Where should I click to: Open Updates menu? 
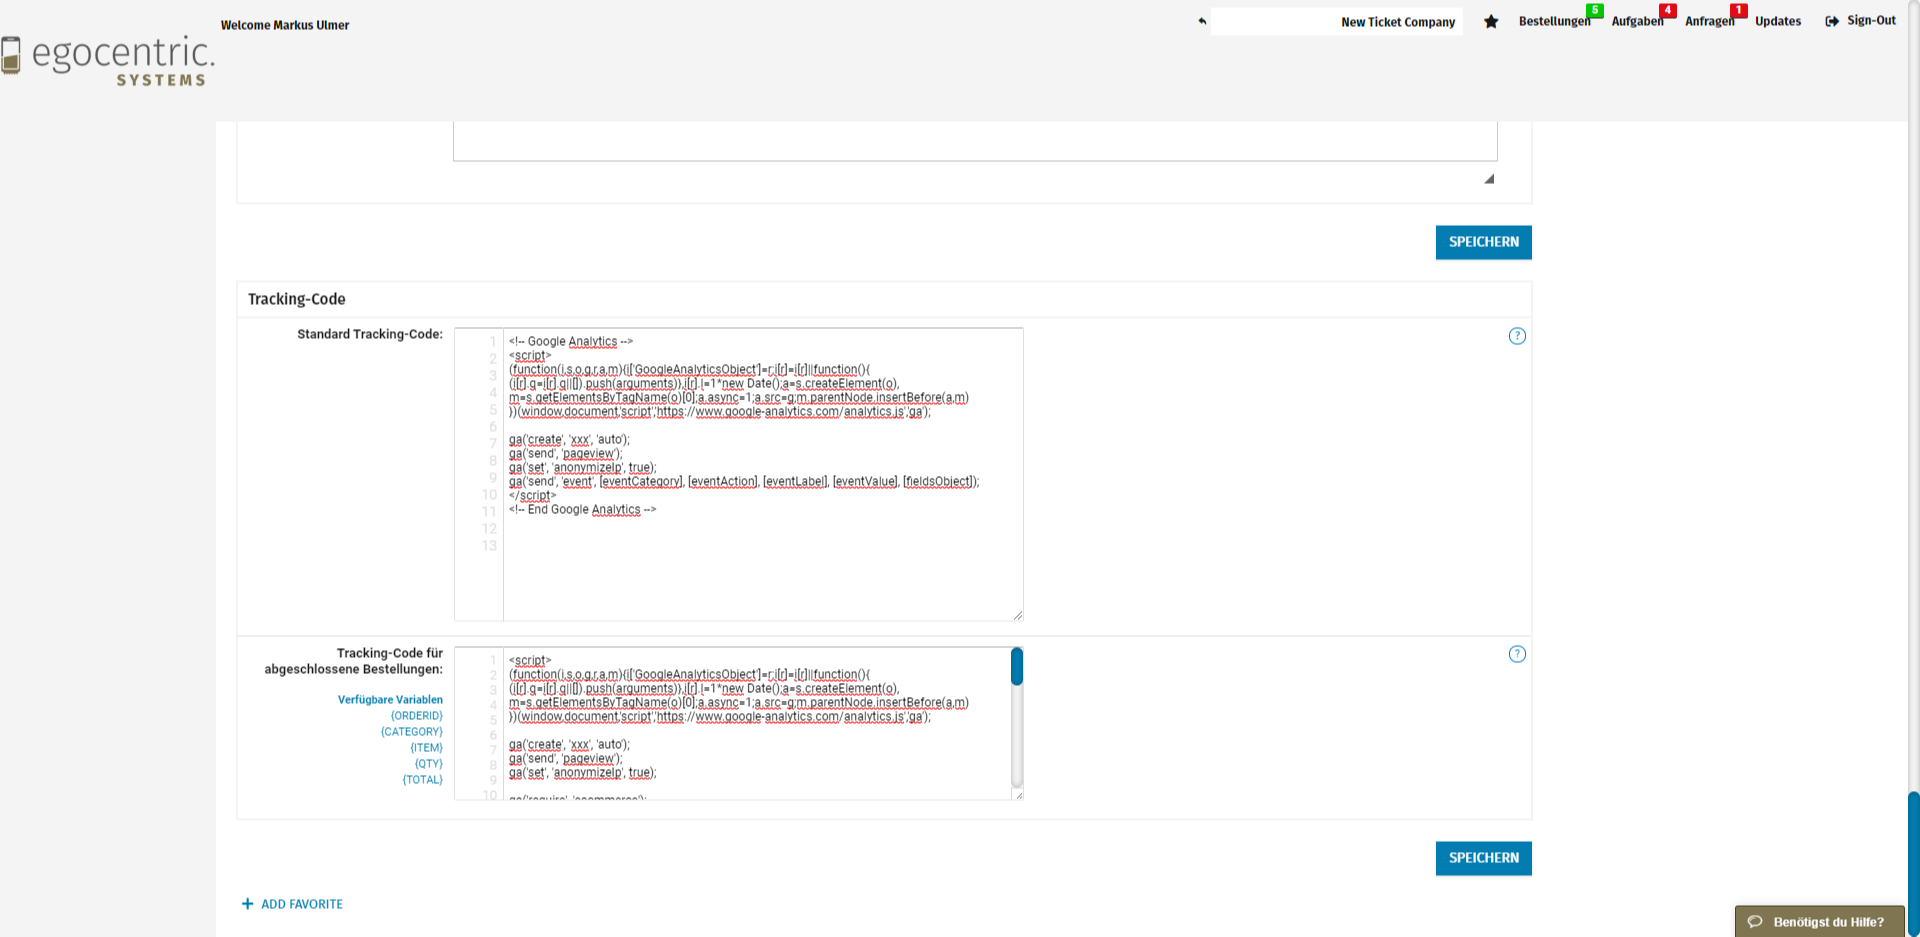click(1778, 21)
